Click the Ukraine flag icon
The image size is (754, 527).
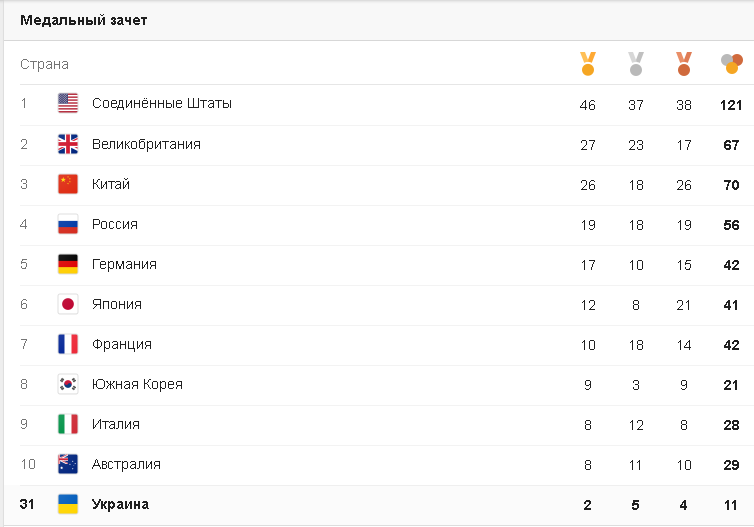point(68,504)
